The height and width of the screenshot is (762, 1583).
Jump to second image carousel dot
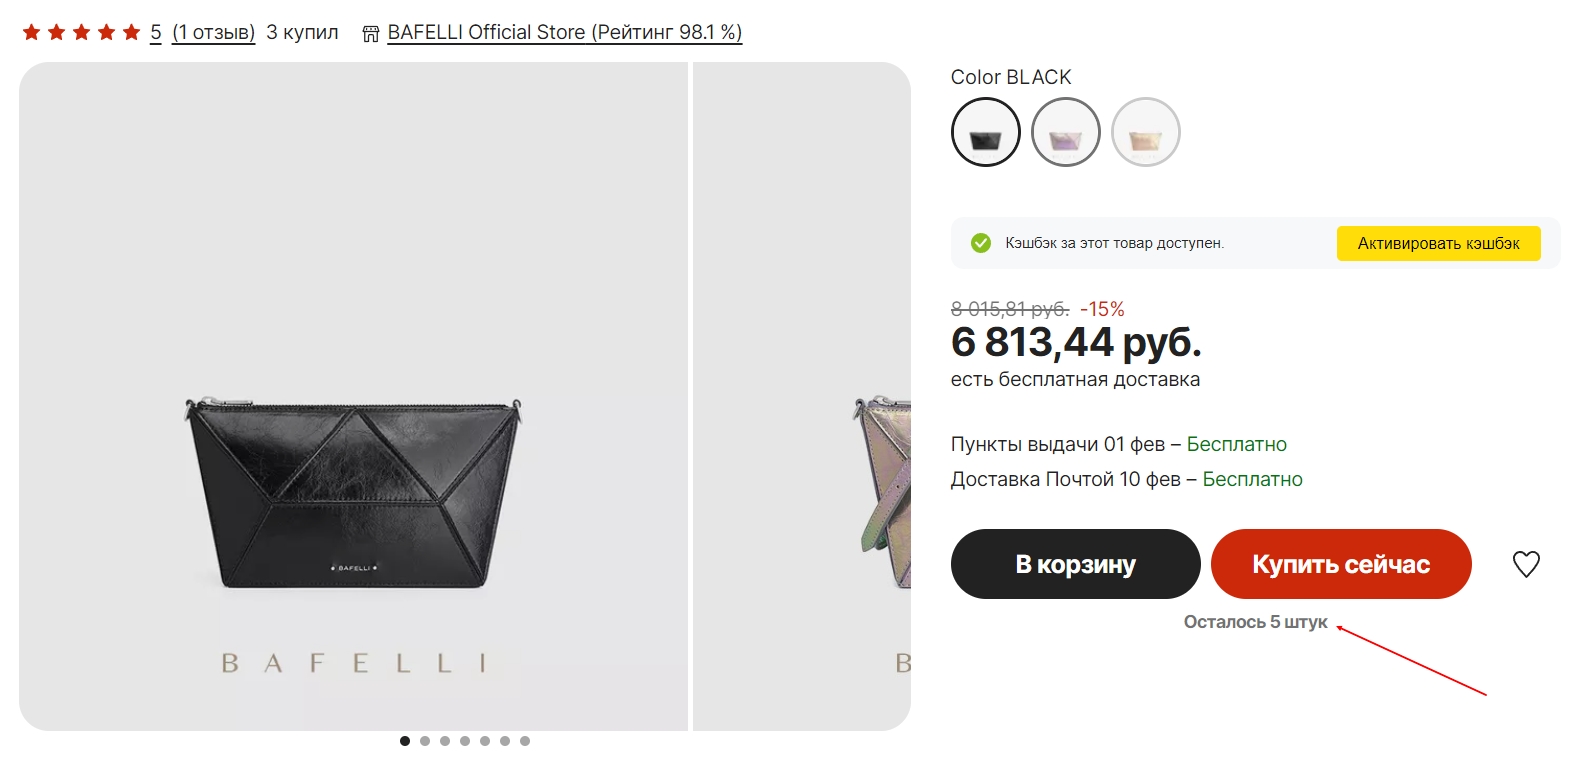425,741
